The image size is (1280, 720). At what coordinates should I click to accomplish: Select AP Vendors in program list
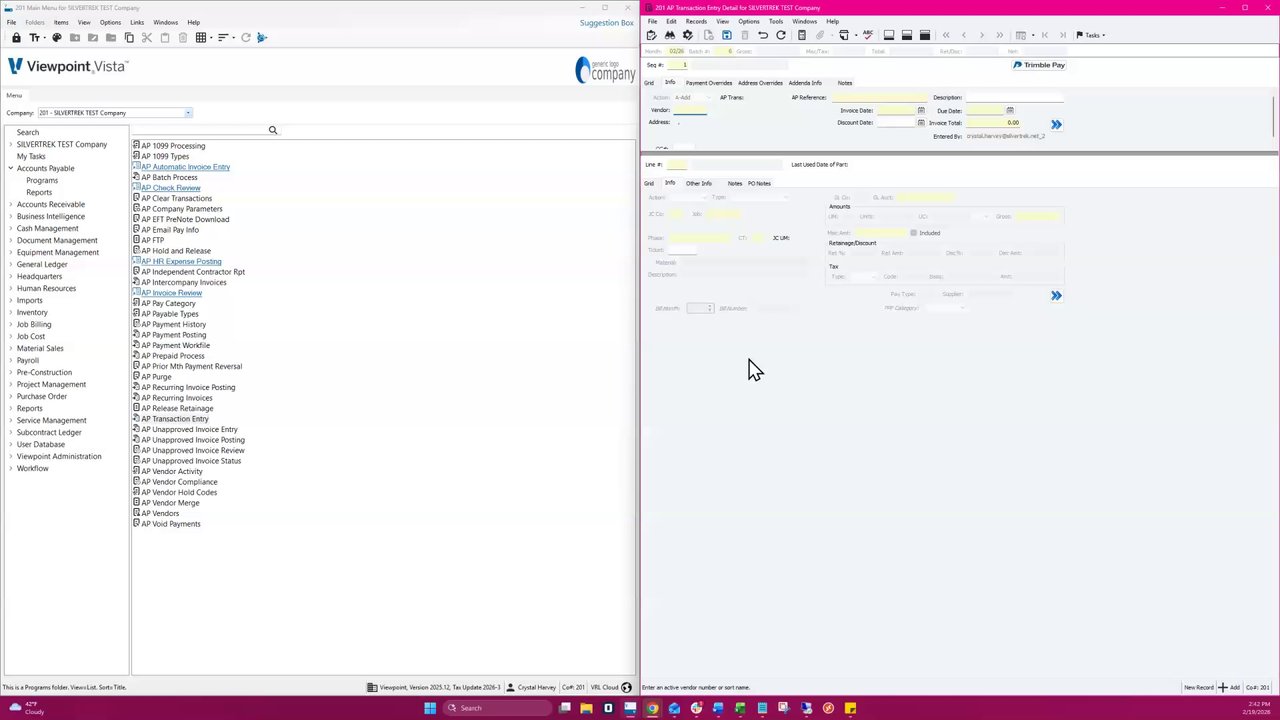coord(160,513)
